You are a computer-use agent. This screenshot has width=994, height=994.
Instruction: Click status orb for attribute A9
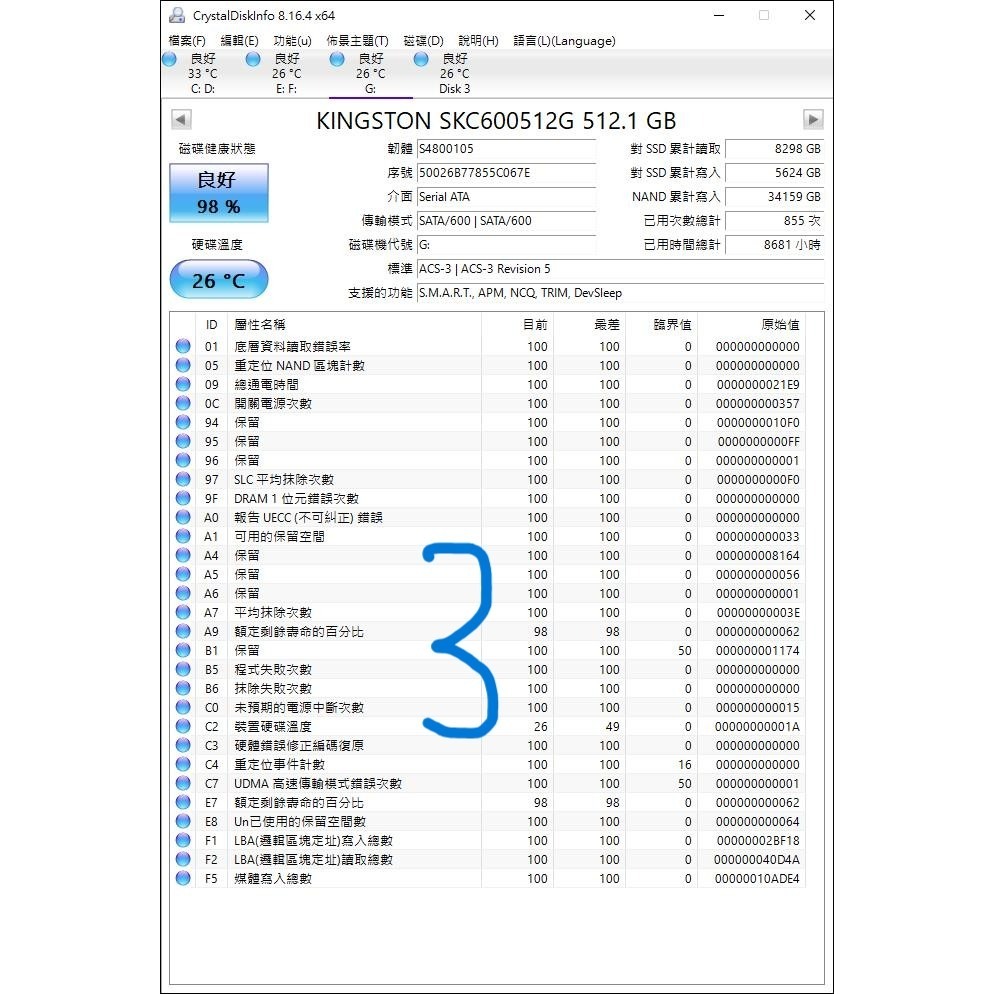coord(183,631)
